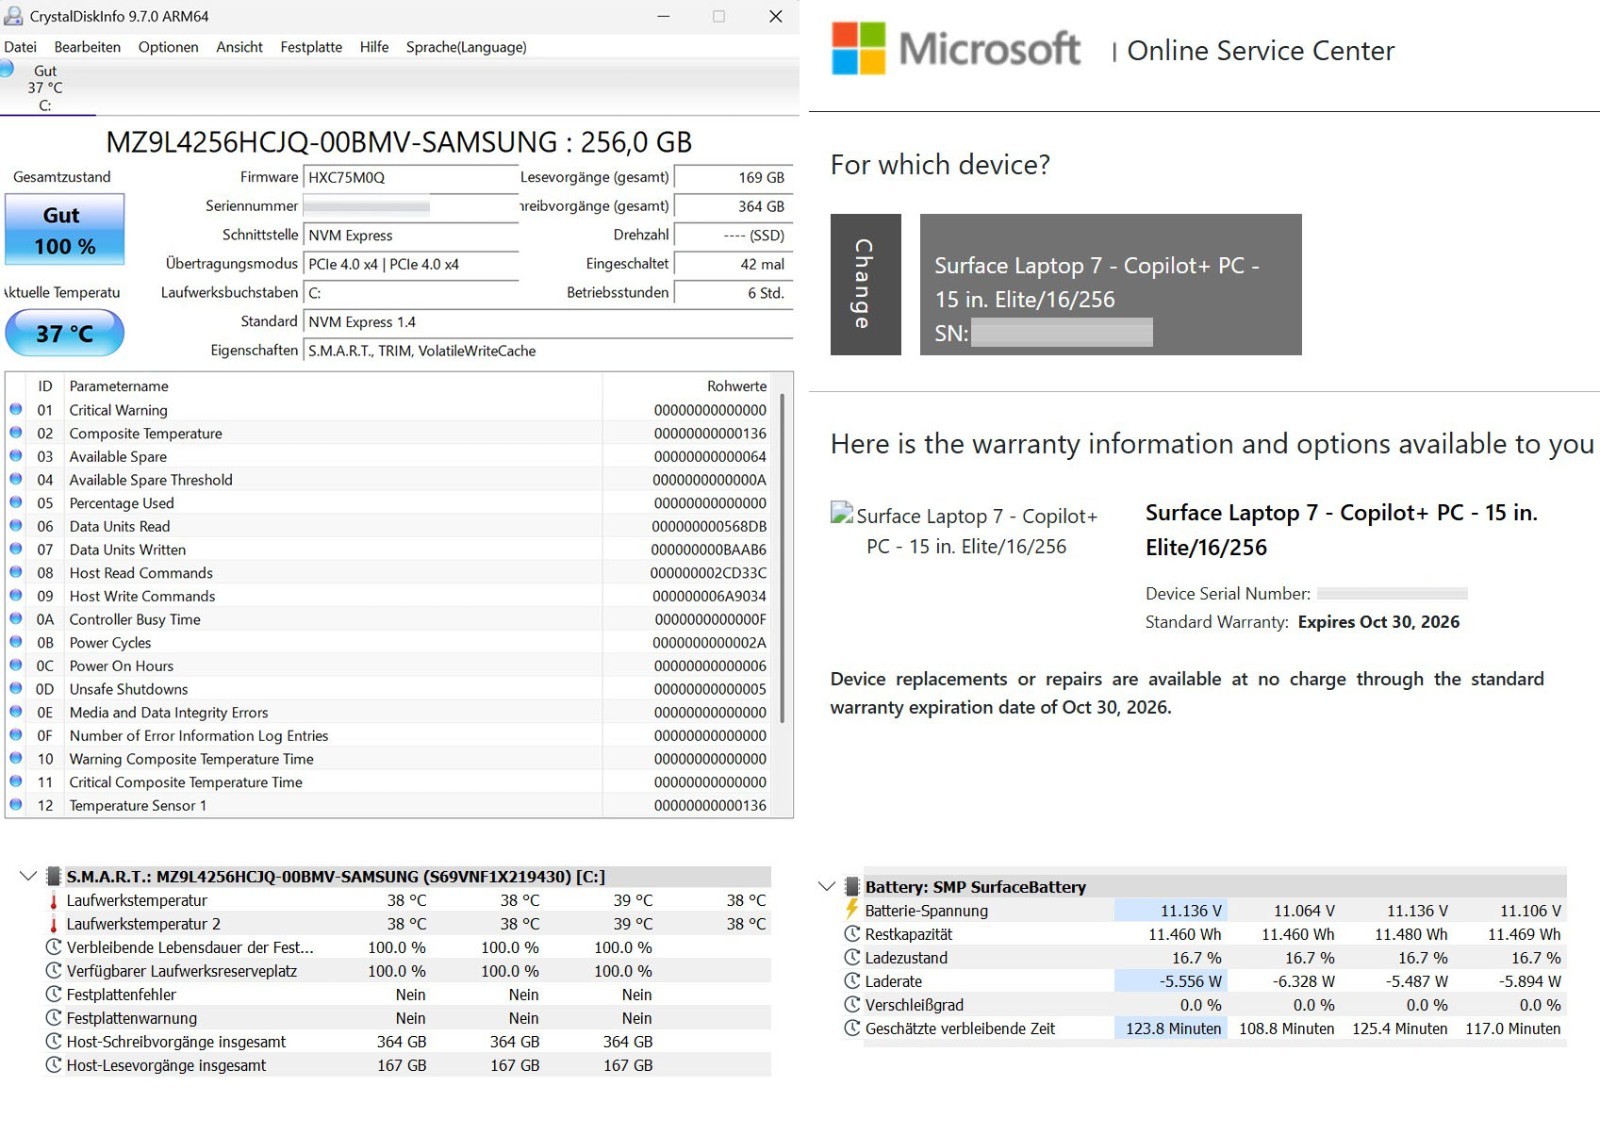Select the C: drive tab showing Gut 37 °C
Image resolution: width=1600 pixels, height=1133 pixels.
pos(45,87)
